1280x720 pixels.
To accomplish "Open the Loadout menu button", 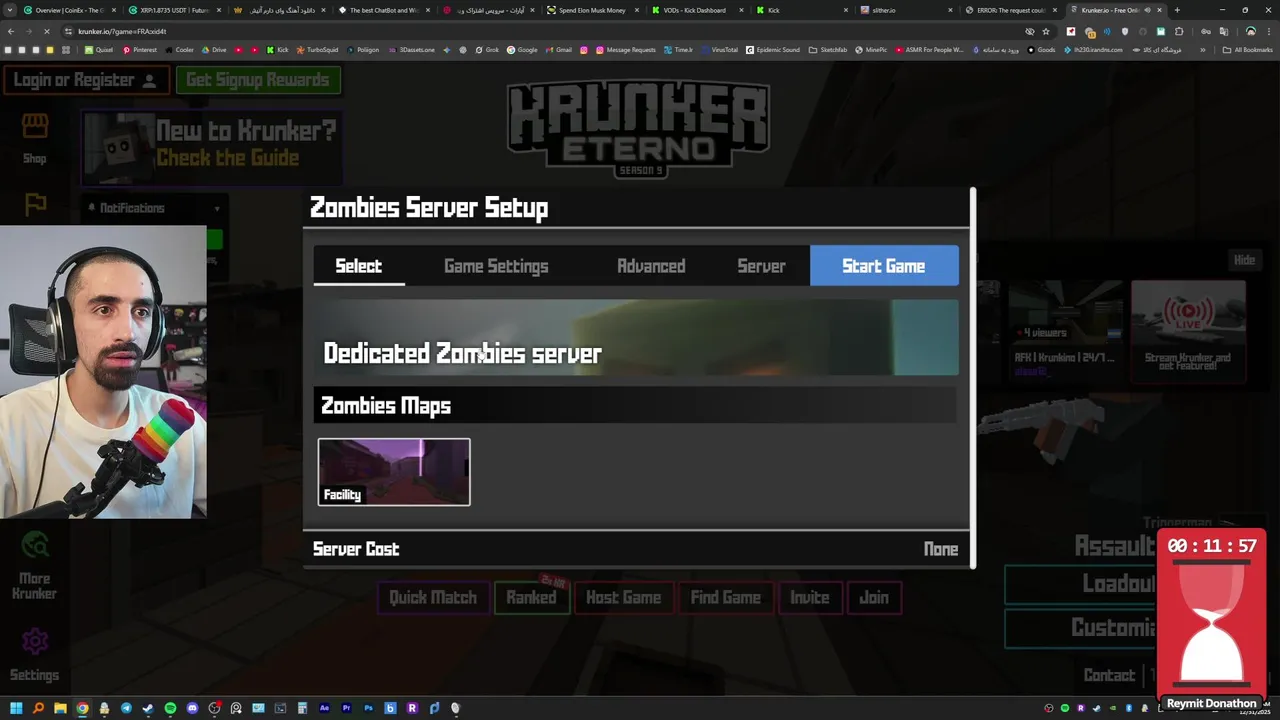I will tap(1082, 584).
